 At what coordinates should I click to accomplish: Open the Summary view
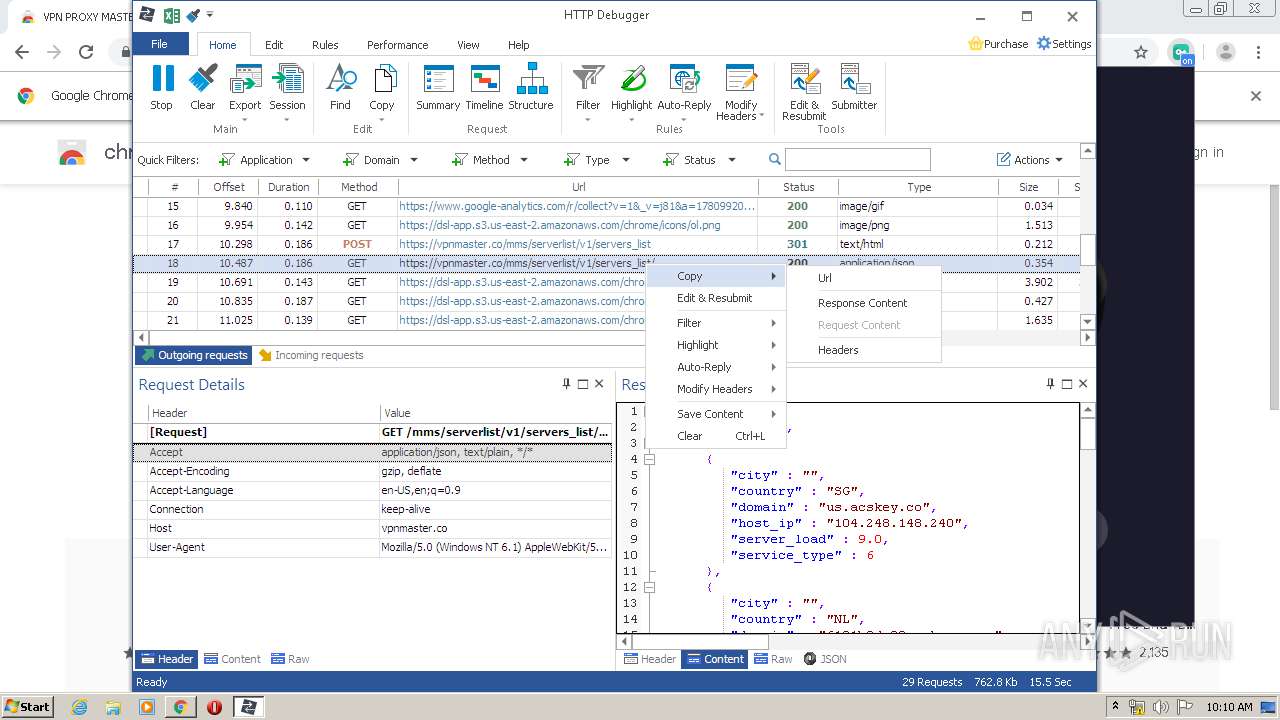tap(438, 87)
